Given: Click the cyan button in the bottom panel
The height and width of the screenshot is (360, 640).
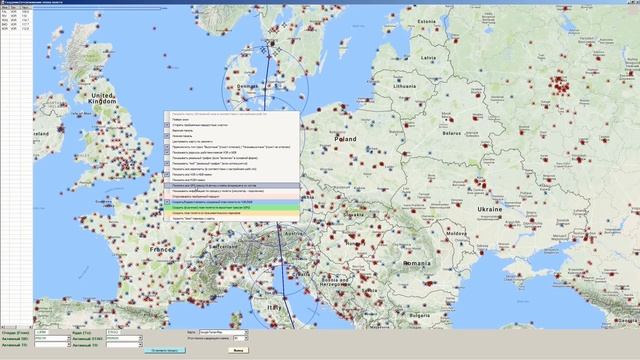Looking at the screenshot, I should pyautogui.click(x=165, y=350).
